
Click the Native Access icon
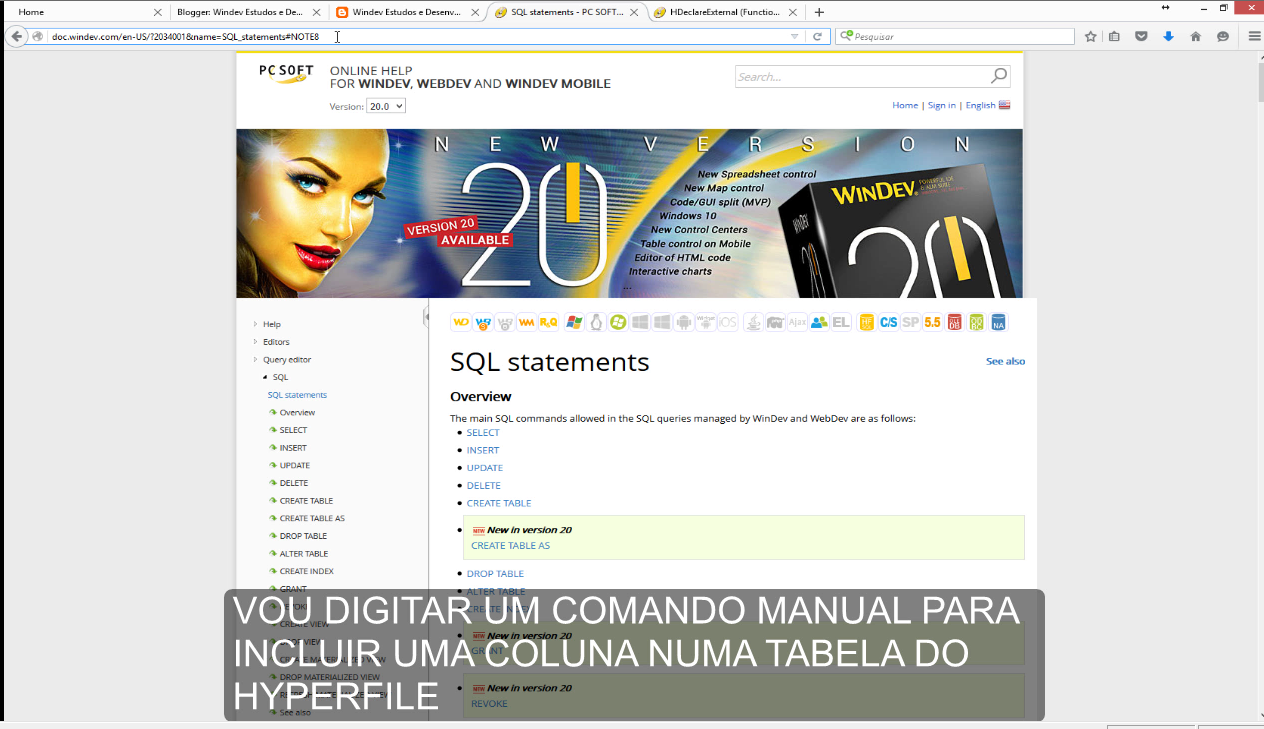click(x=998, y=322)
